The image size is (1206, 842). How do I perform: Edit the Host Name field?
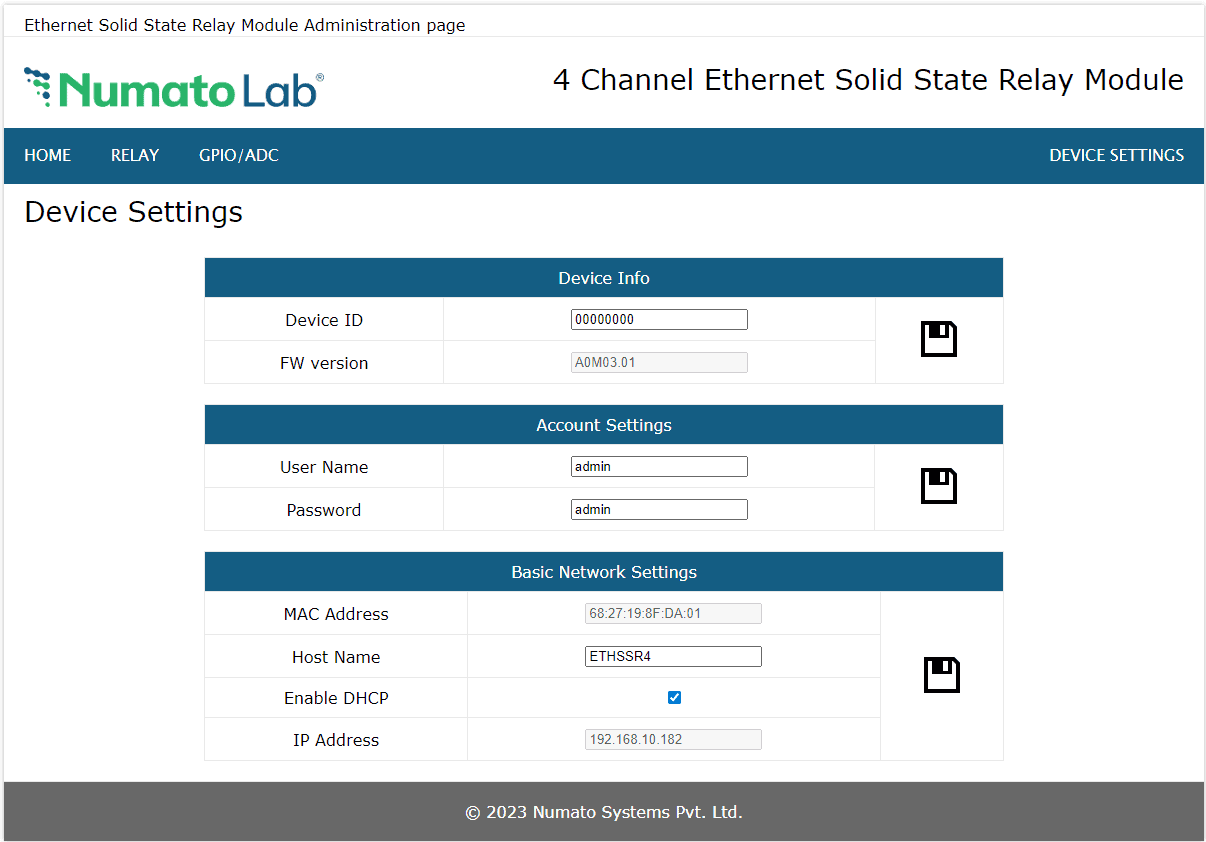(x=673, y=657)
